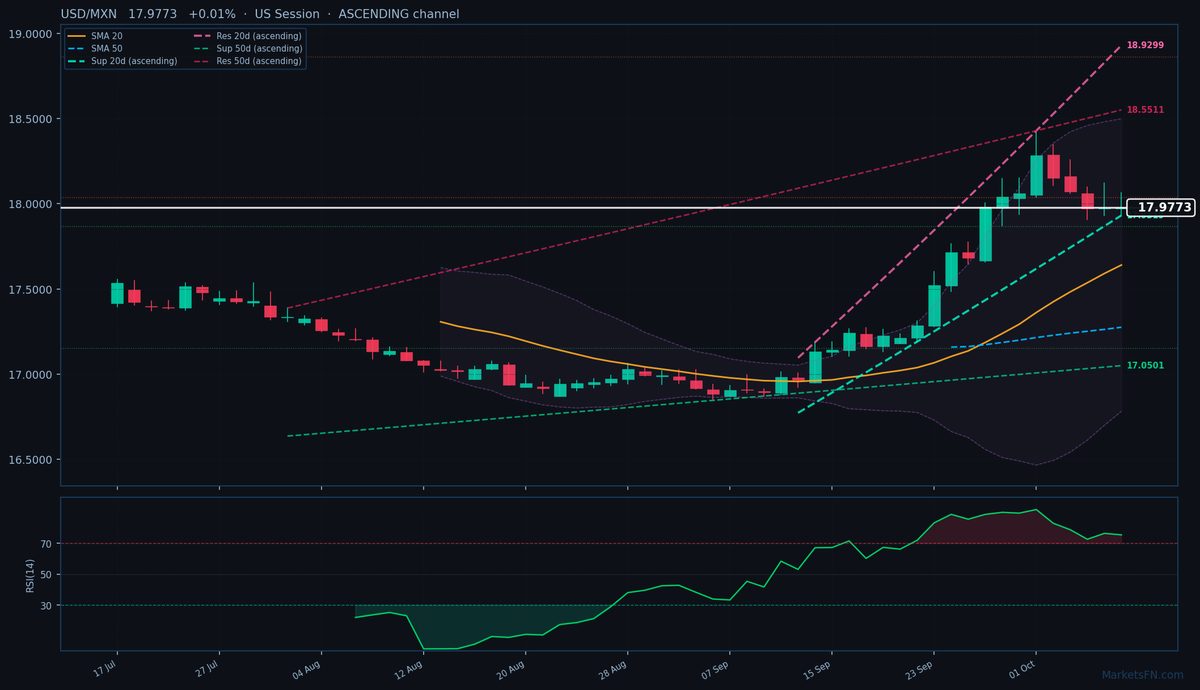
Task: Click the 15 Sep date label
Action: [x=819, y=667]
